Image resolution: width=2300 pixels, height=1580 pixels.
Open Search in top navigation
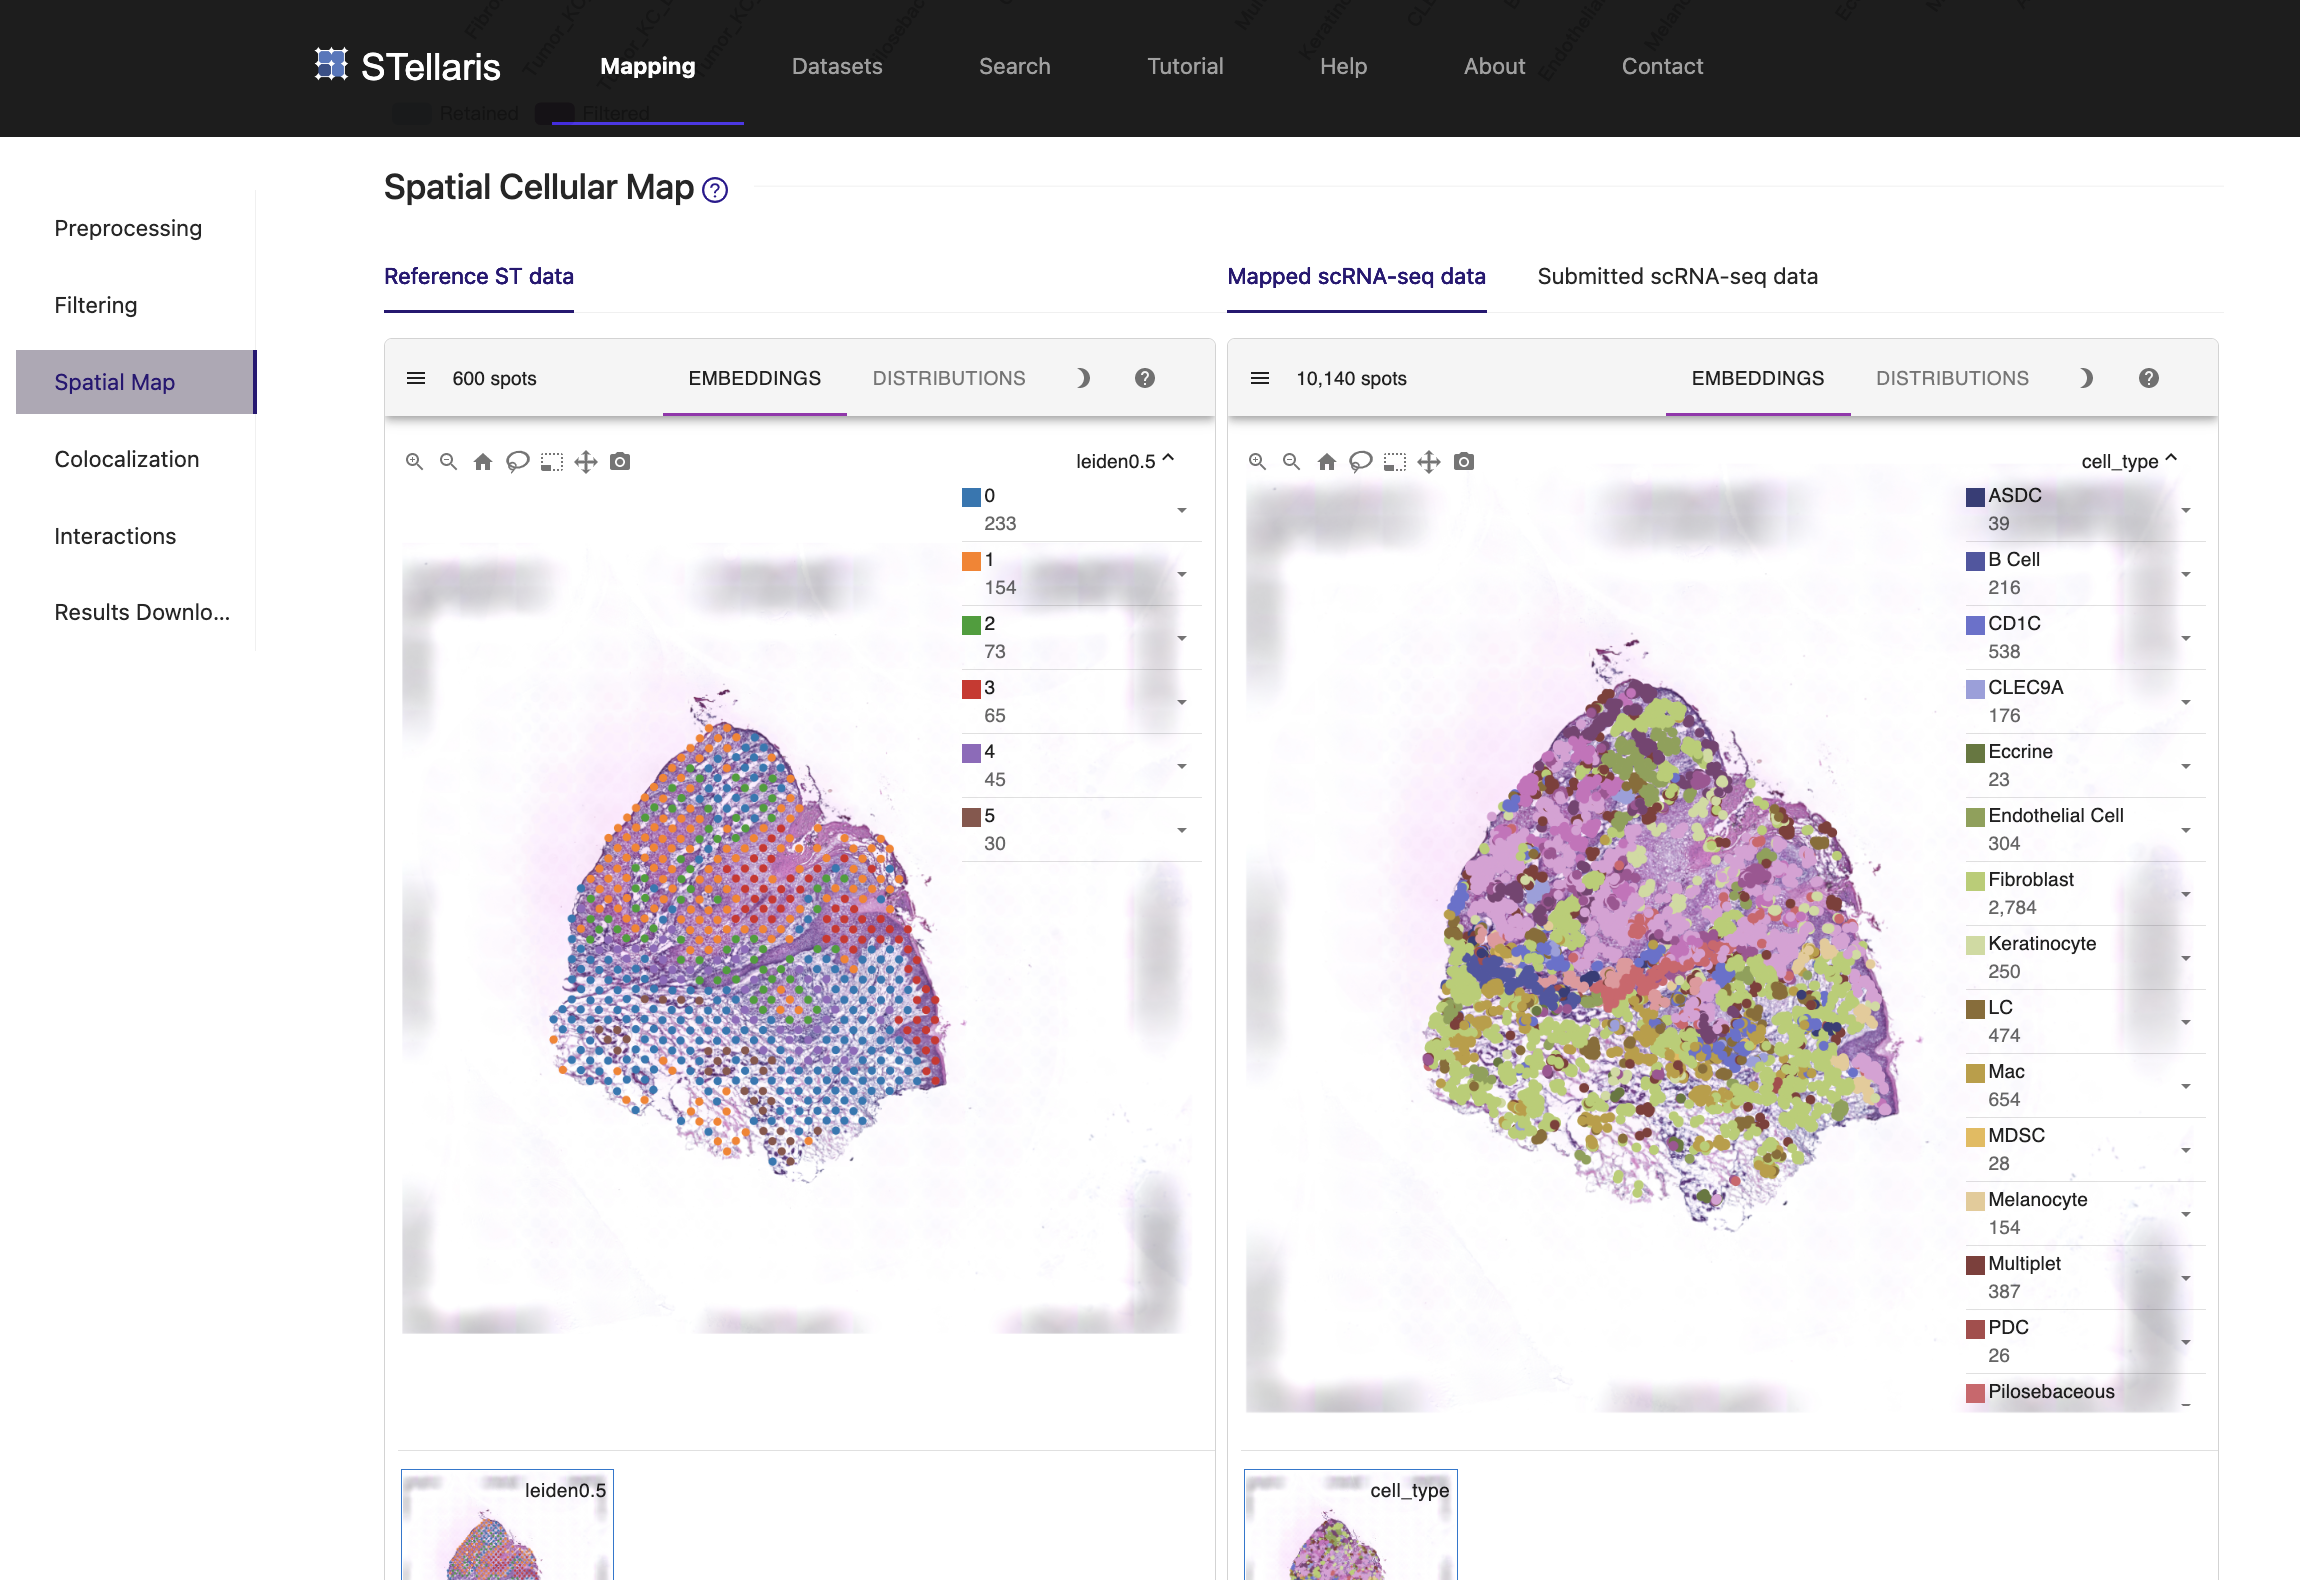point(1014,66)
